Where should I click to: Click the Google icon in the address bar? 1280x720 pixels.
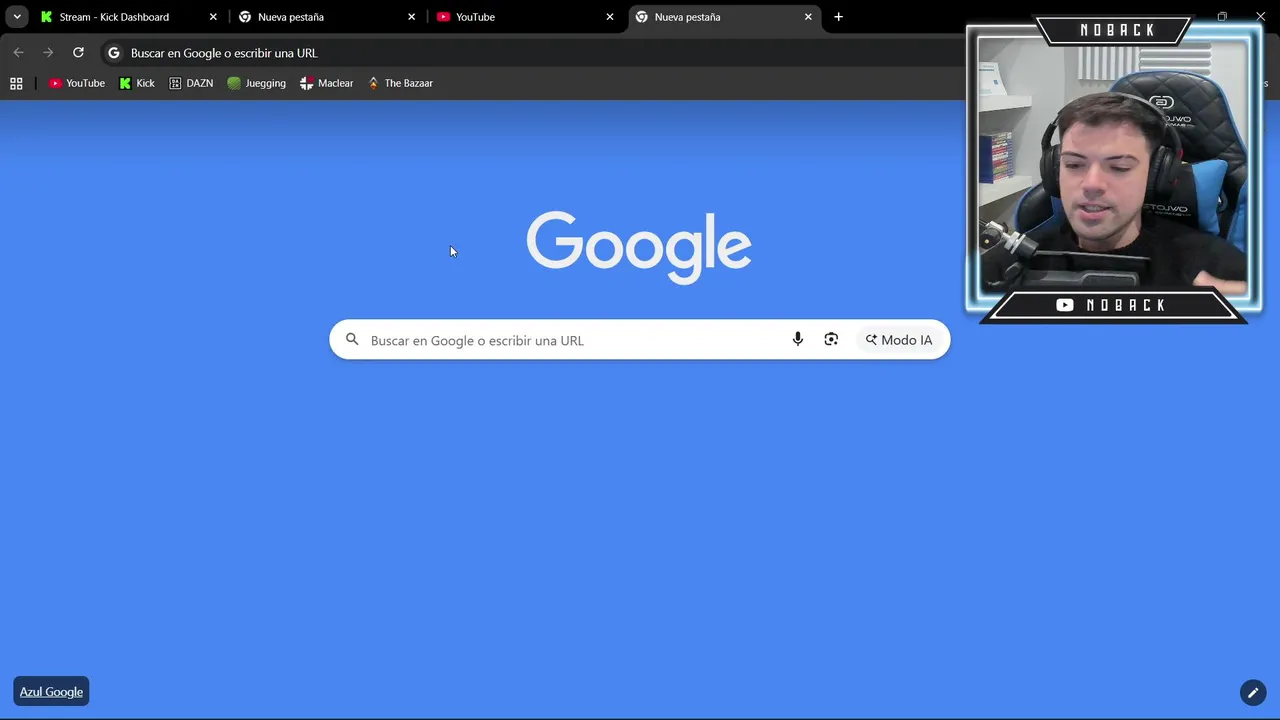114,53
